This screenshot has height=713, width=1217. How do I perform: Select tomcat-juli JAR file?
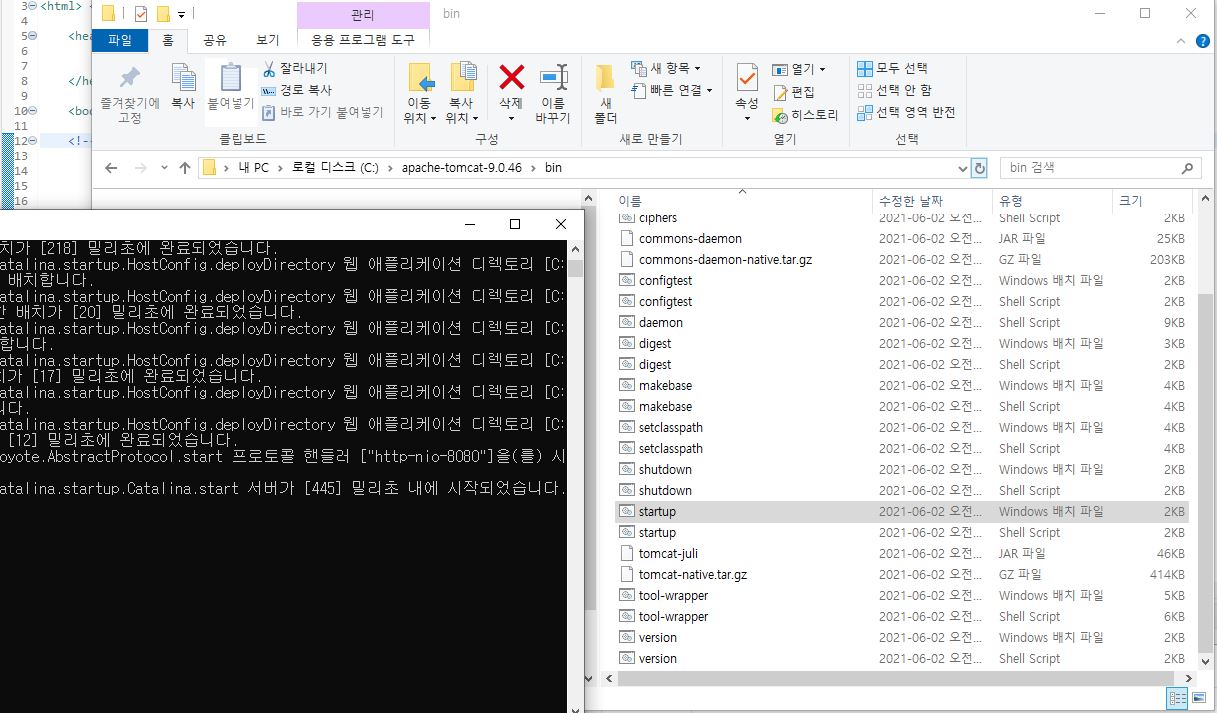click(900, 553)
